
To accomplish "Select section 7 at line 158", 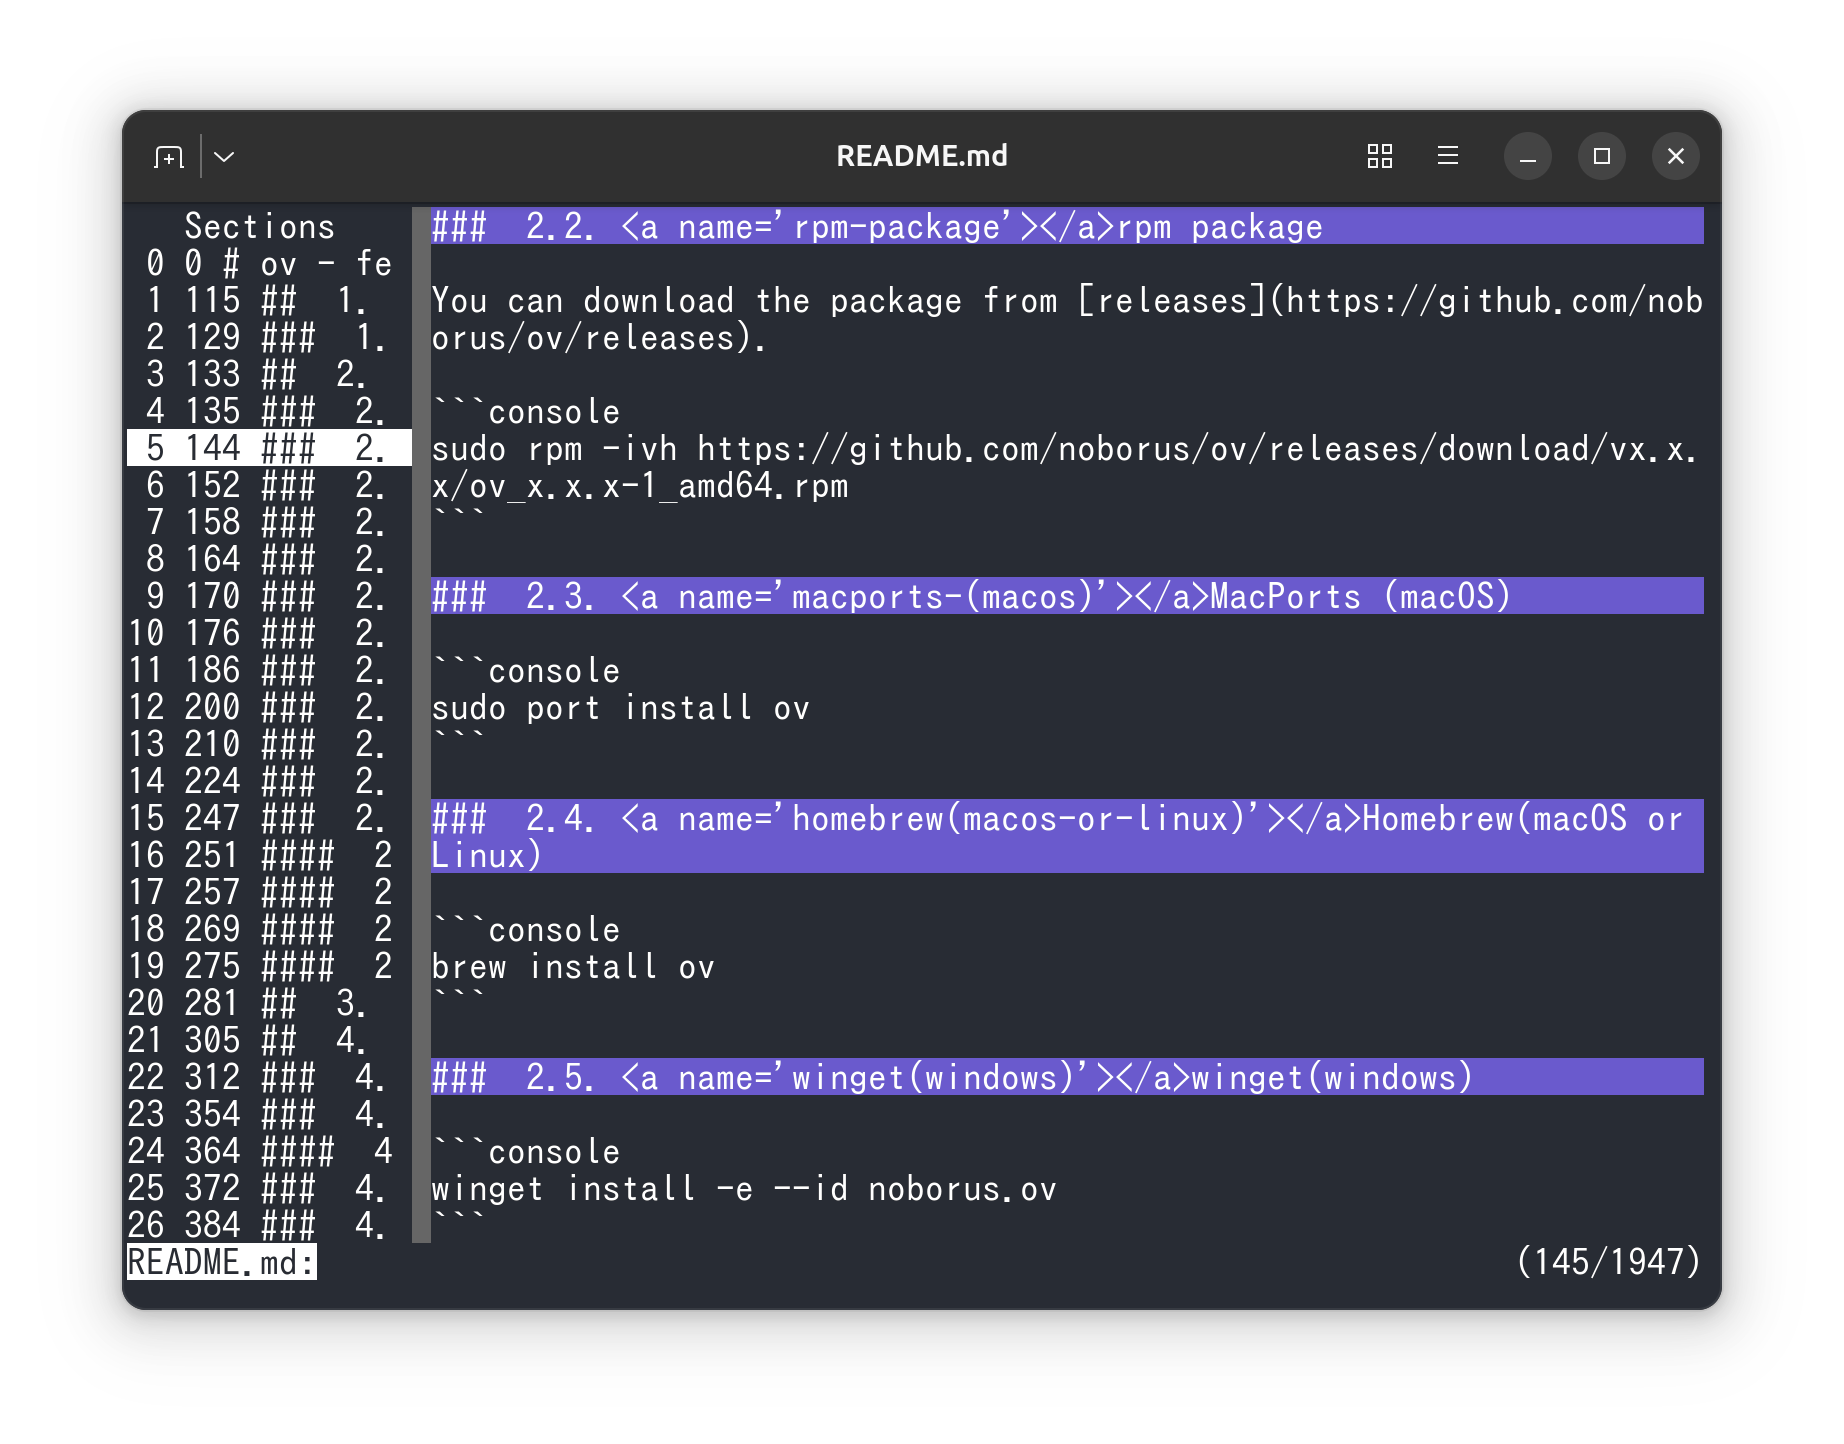I will coord(269,522).
